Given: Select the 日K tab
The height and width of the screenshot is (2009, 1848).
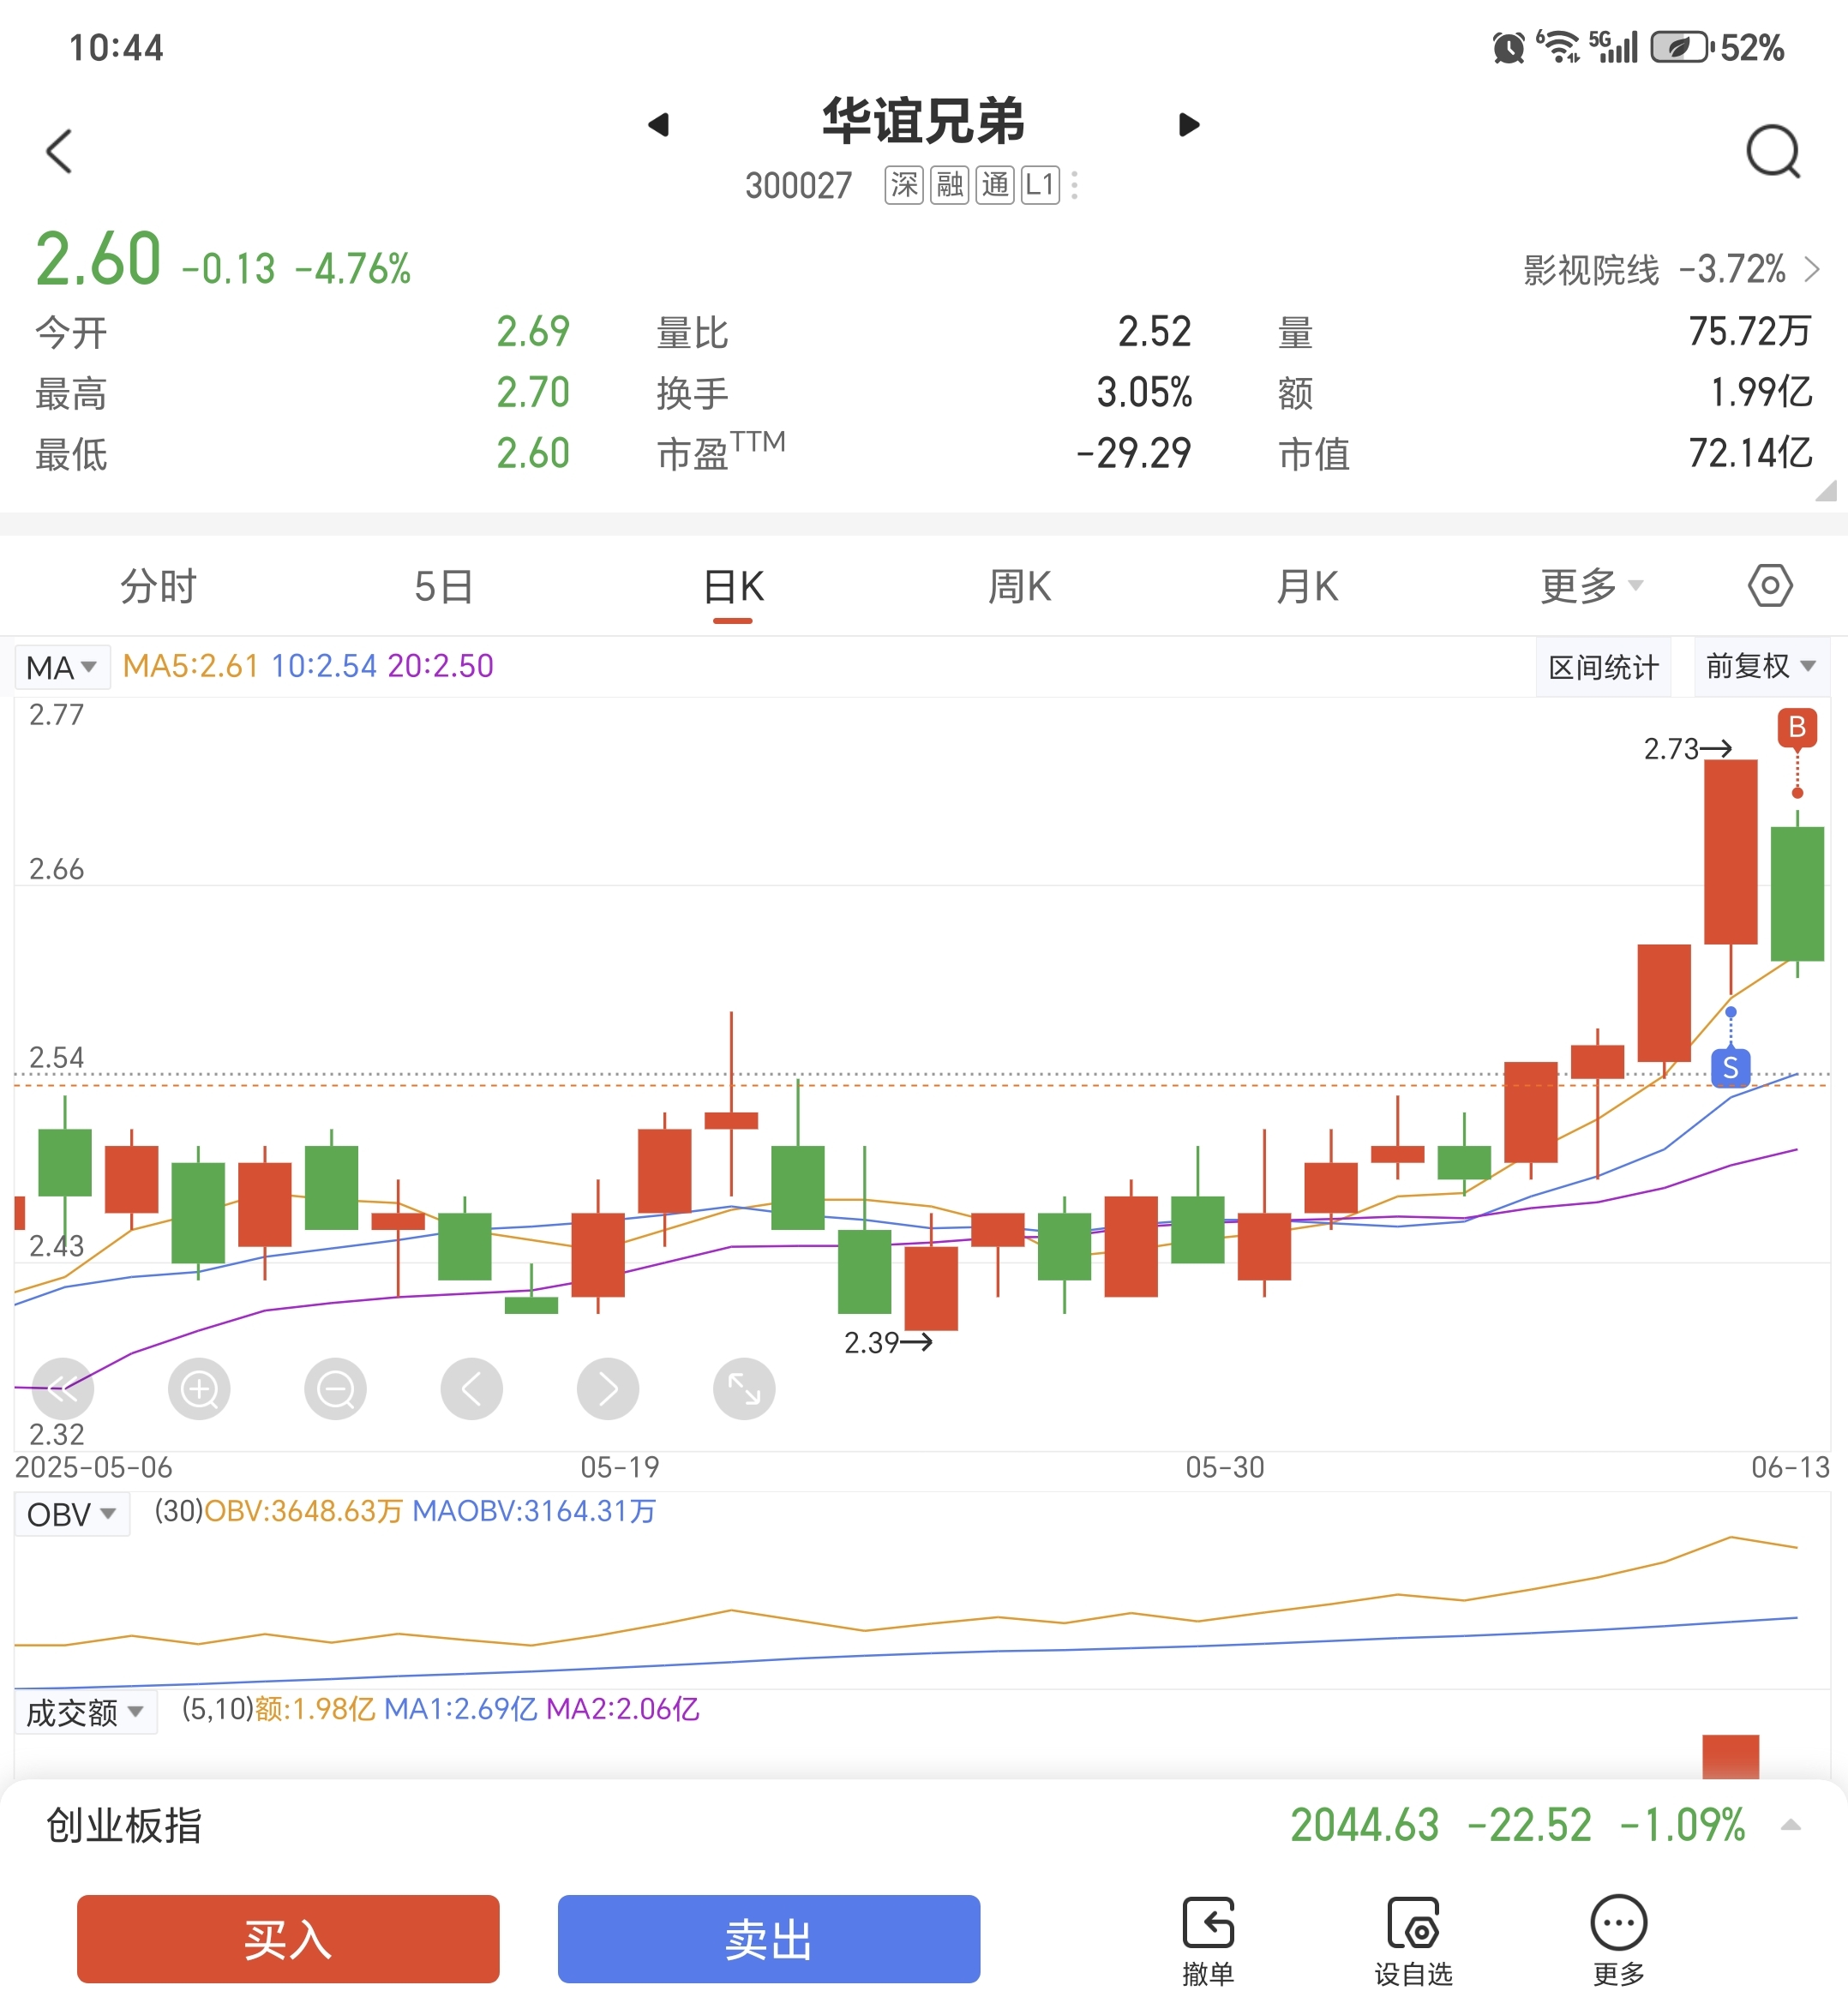Looking at the screenshot, I should pyautogui.click(x=733, y=586).
